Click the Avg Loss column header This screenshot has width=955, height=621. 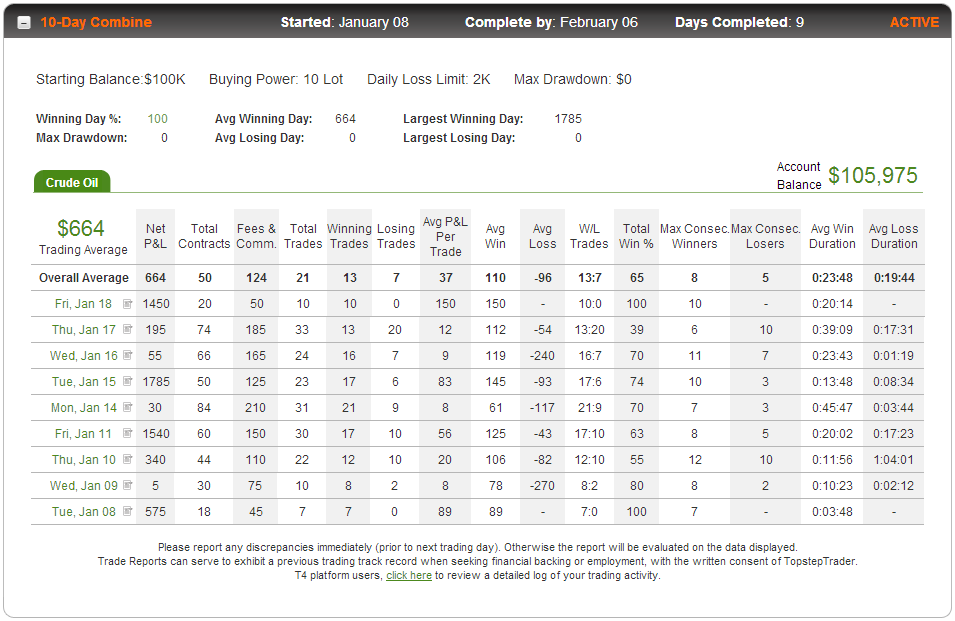542,236
